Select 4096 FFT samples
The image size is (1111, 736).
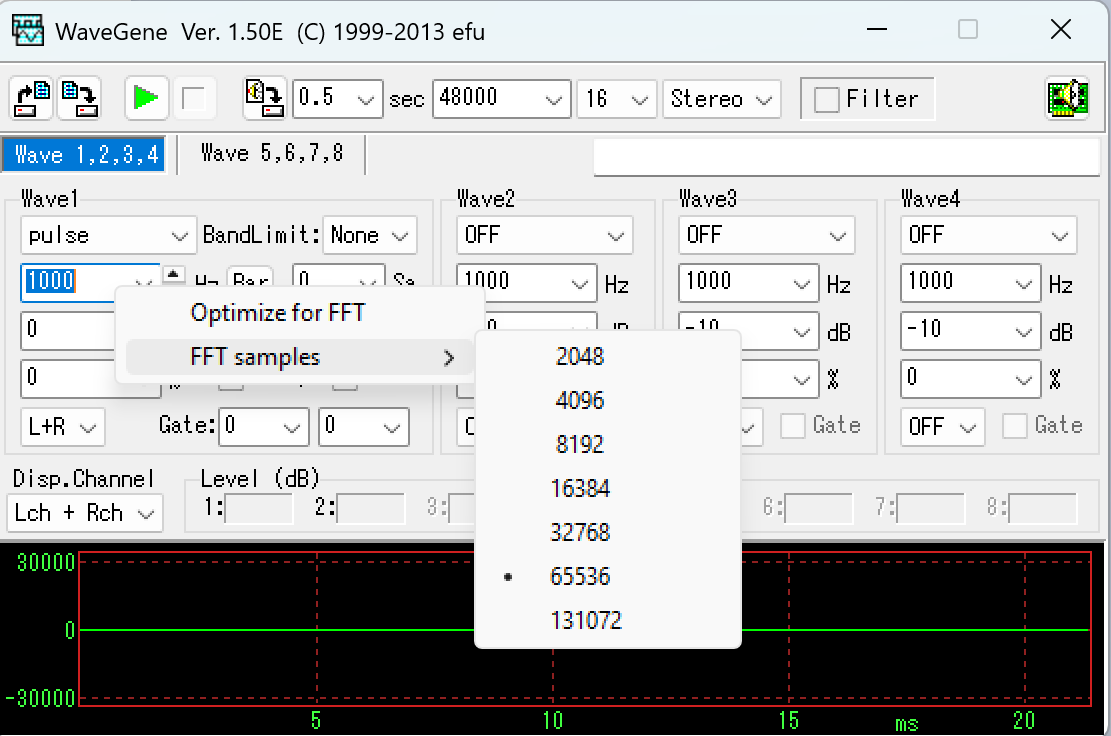pos(607,400)
